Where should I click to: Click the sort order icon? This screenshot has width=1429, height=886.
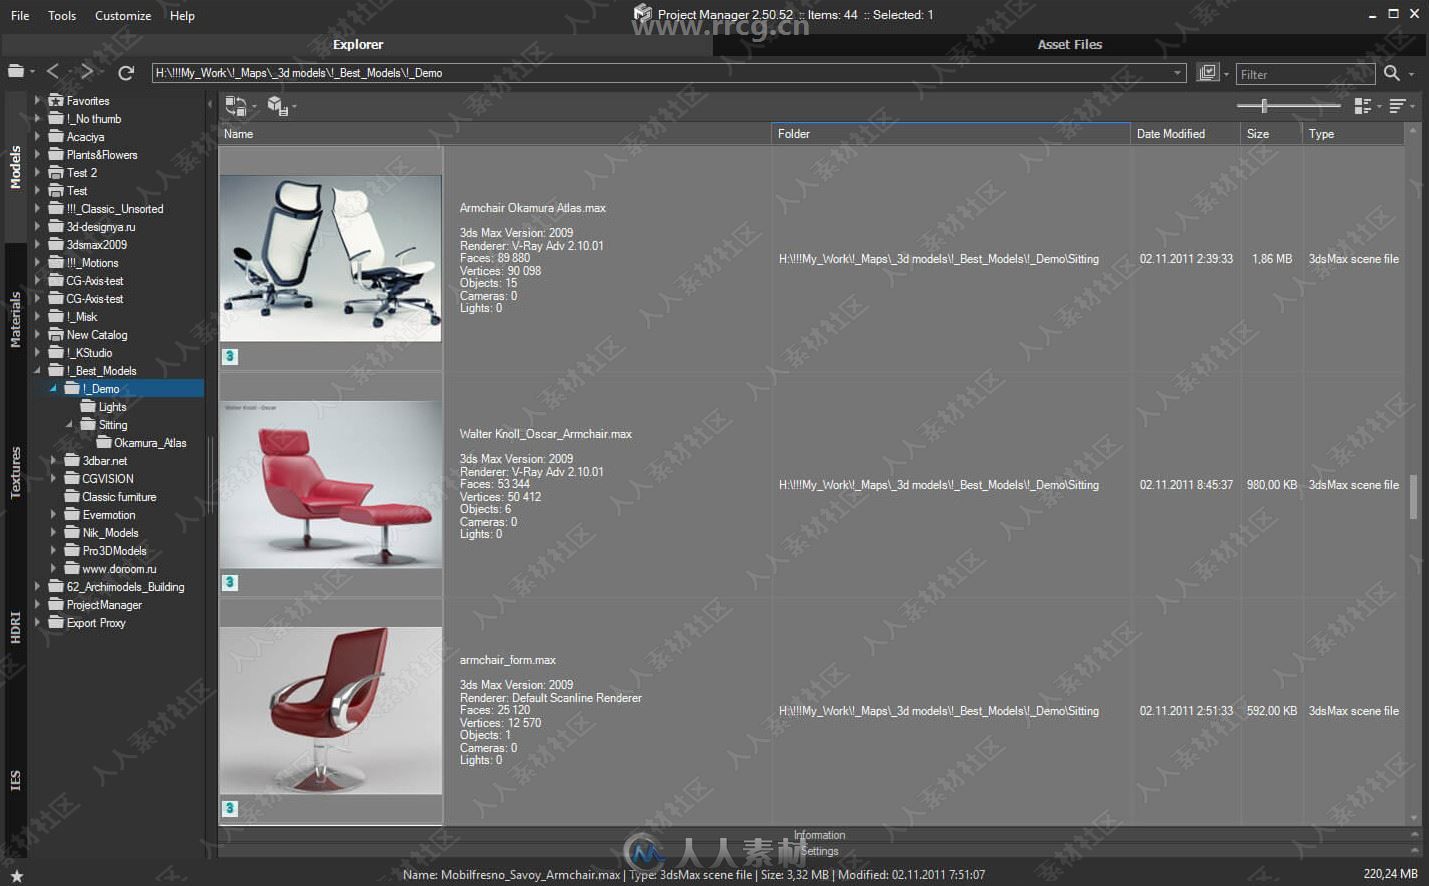pyautogui.click(x=1397, y=105)
